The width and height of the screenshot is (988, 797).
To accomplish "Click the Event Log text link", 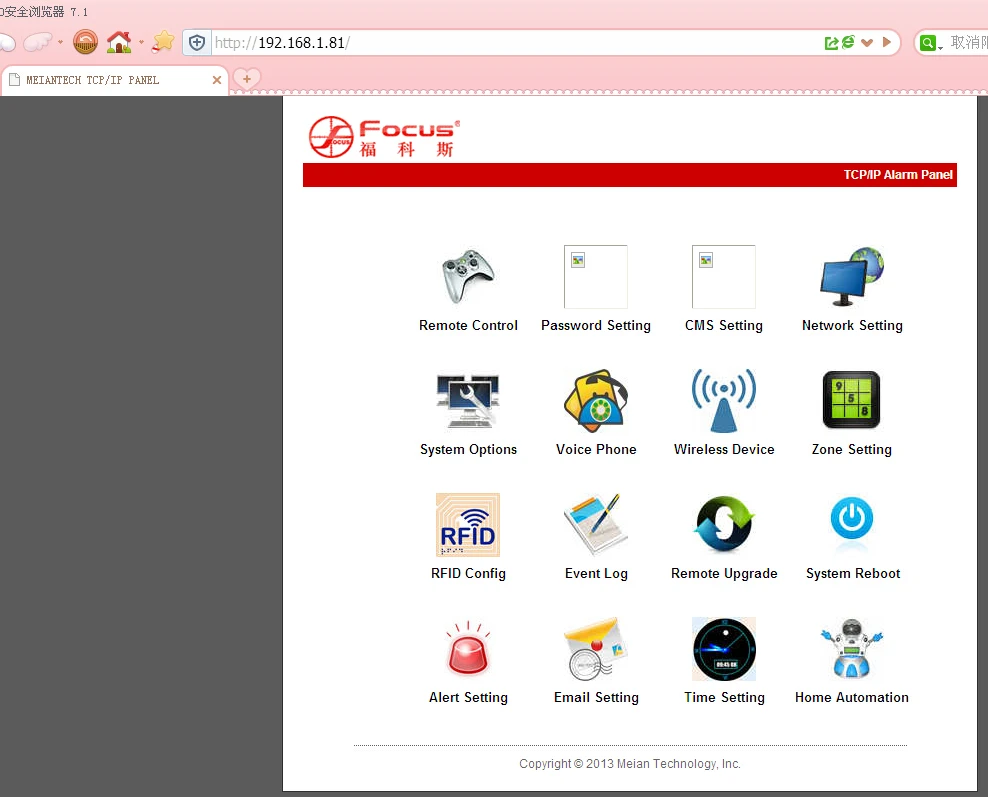I will point(595,574).
